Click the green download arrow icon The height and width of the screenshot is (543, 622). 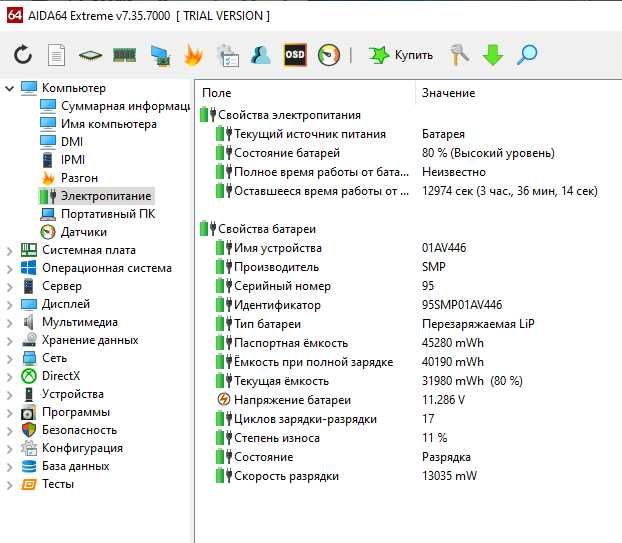click(x=493, y=55)
